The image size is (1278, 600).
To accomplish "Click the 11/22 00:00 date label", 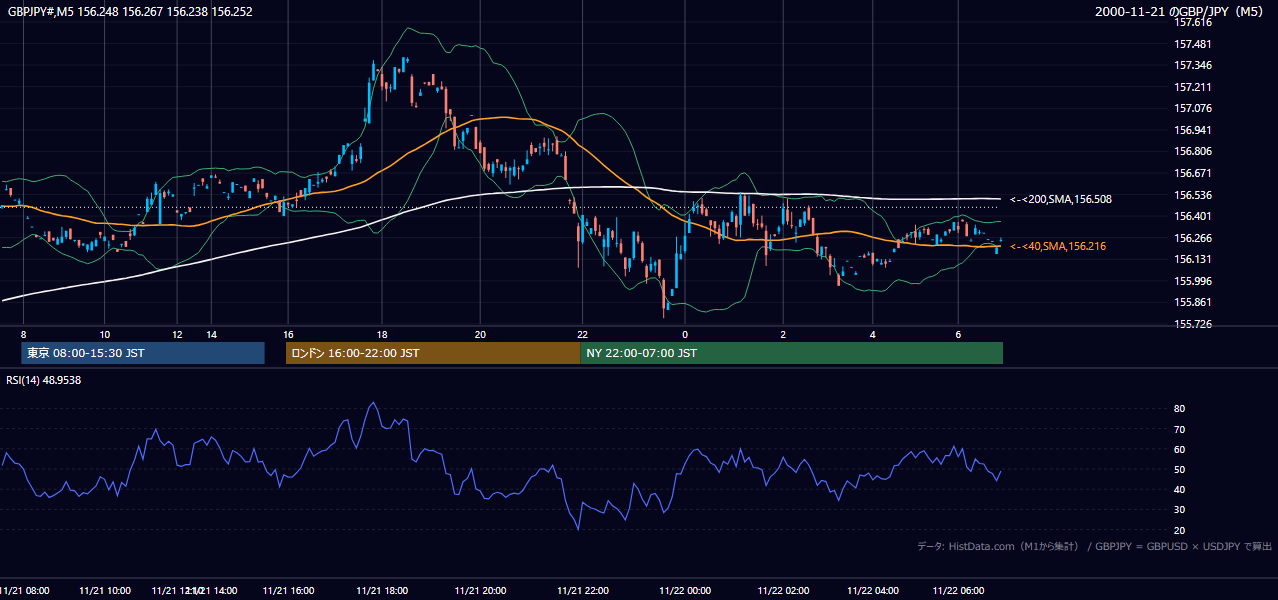I will pyautogui.click(x=685, y=591).
